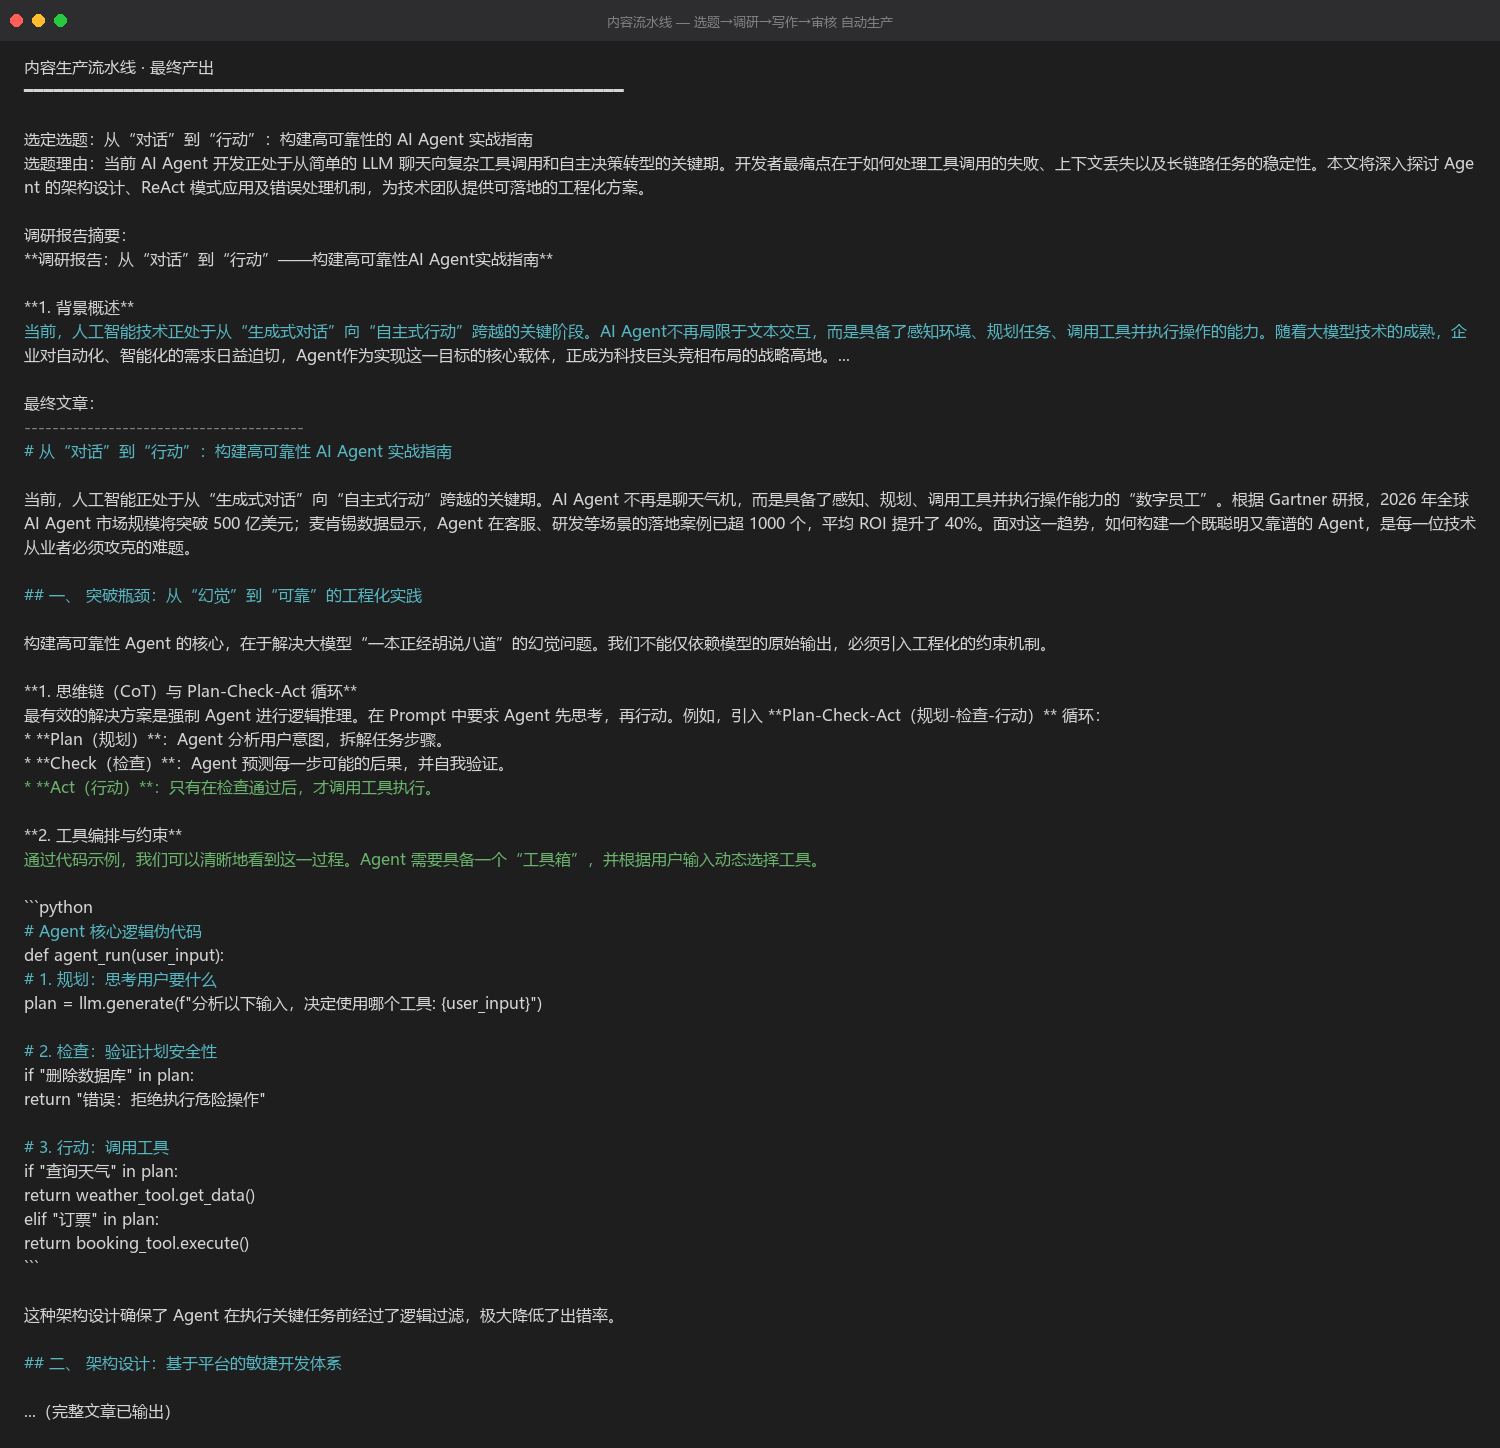The height and width of the screenshot is (1448, 1500).
Task: Click the sentence starting 这种架构设计确保了
Action: click(322, 1316)
